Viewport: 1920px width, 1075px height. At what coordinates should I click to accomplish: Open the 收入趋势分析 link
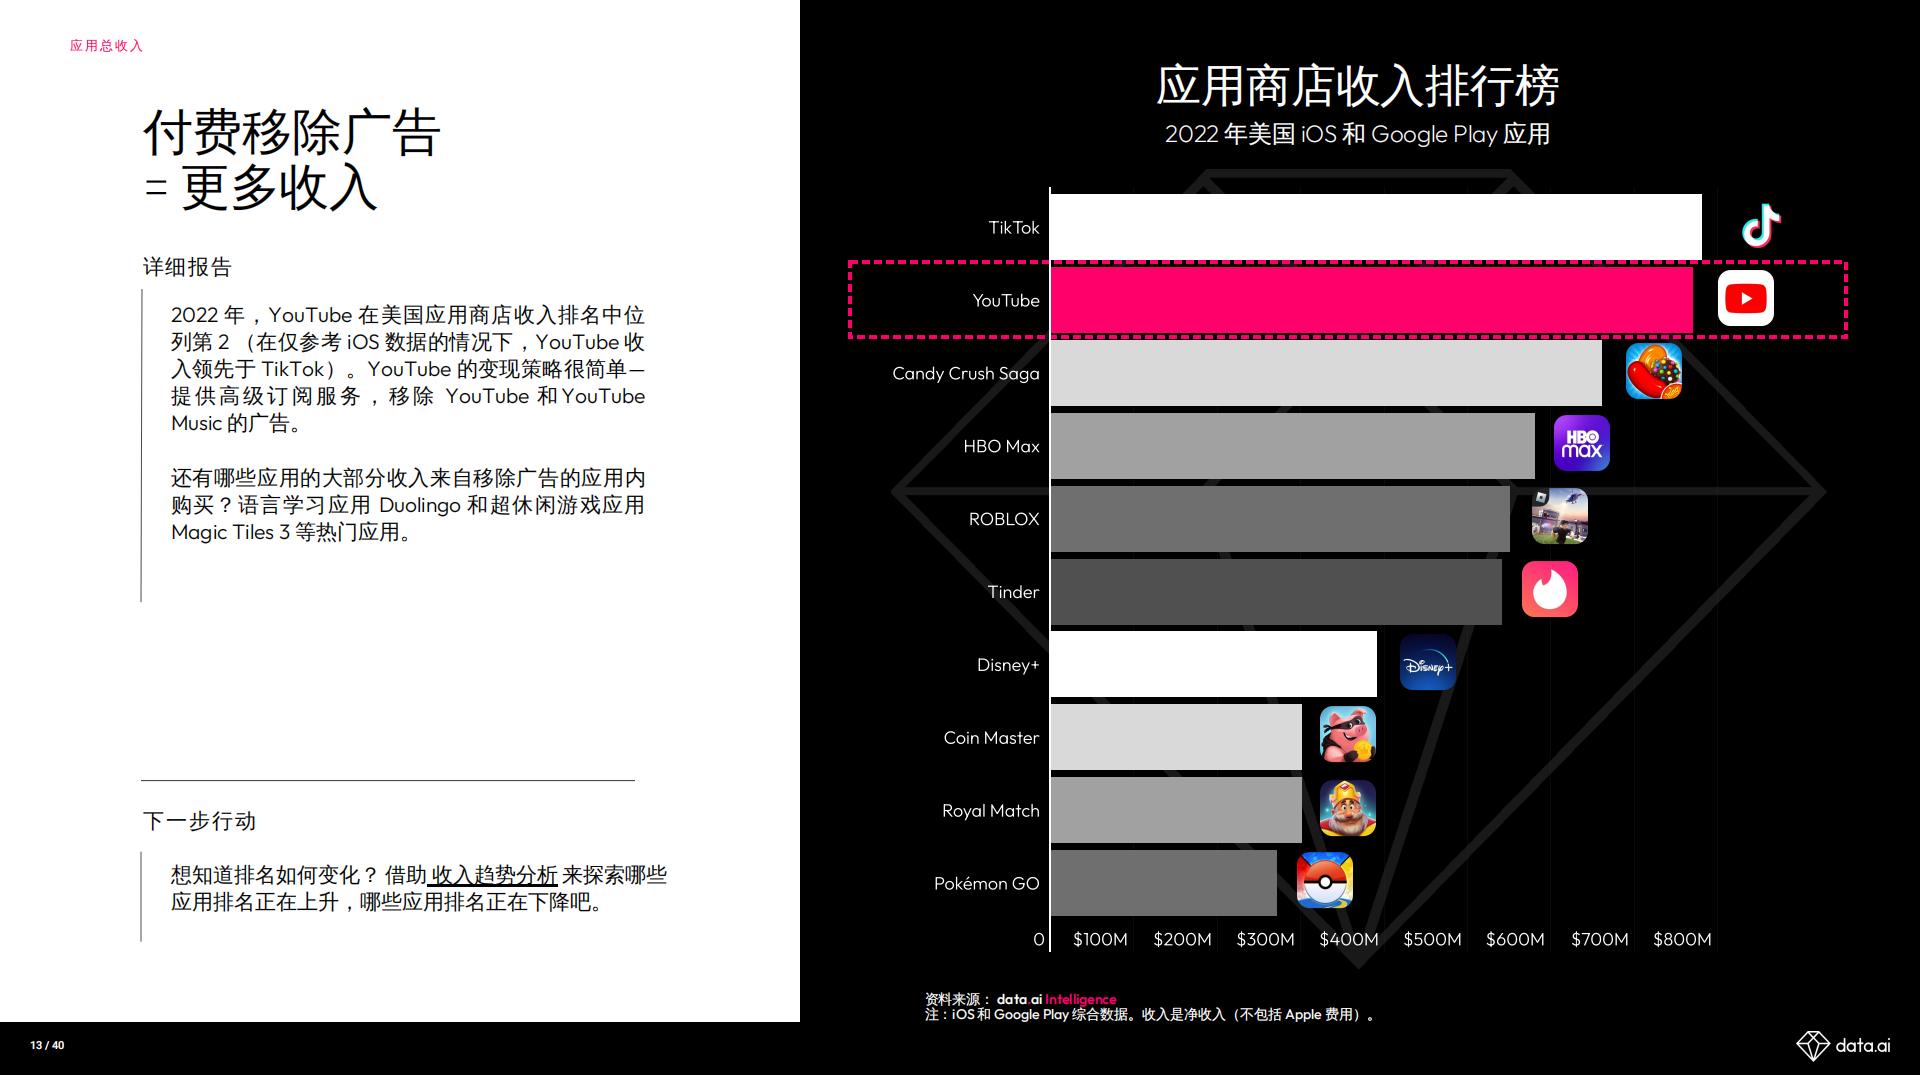492,875
